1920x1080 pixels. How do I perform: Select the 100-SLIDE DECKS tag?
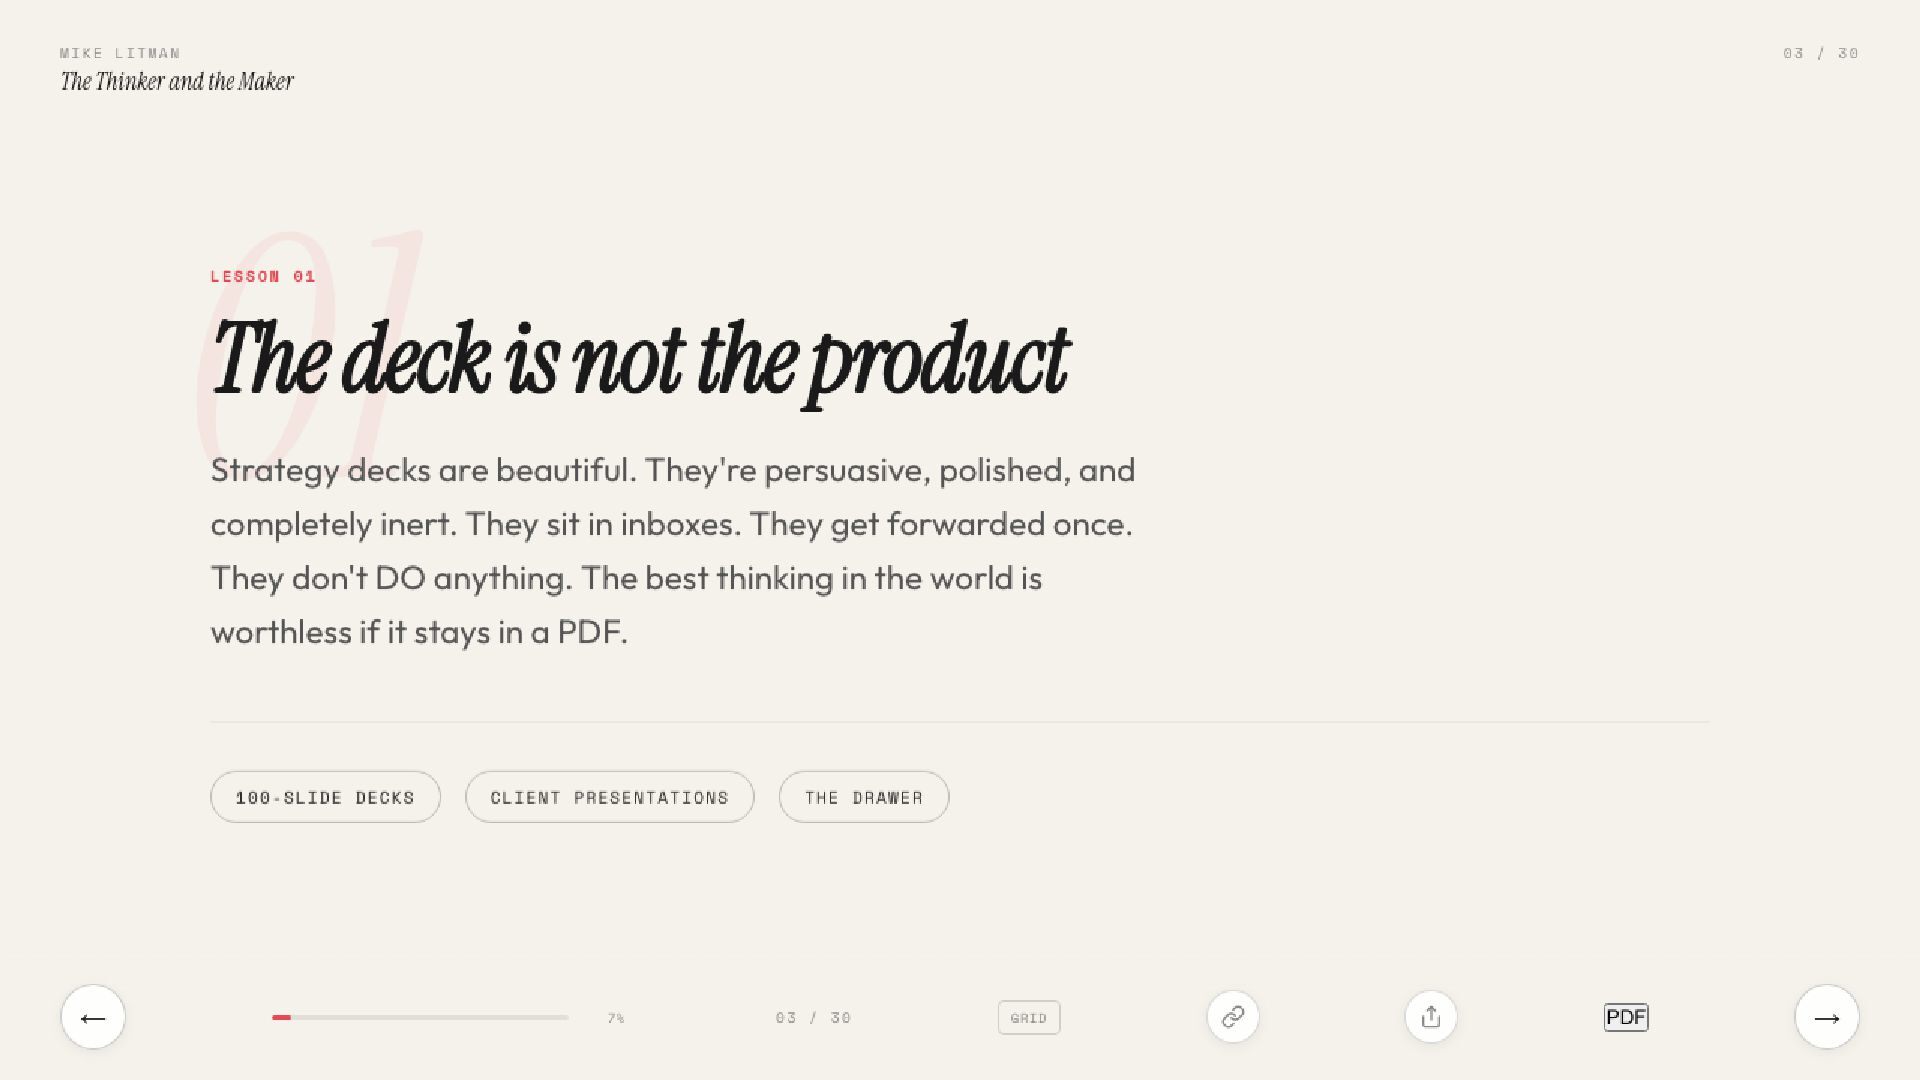point(325,797)
